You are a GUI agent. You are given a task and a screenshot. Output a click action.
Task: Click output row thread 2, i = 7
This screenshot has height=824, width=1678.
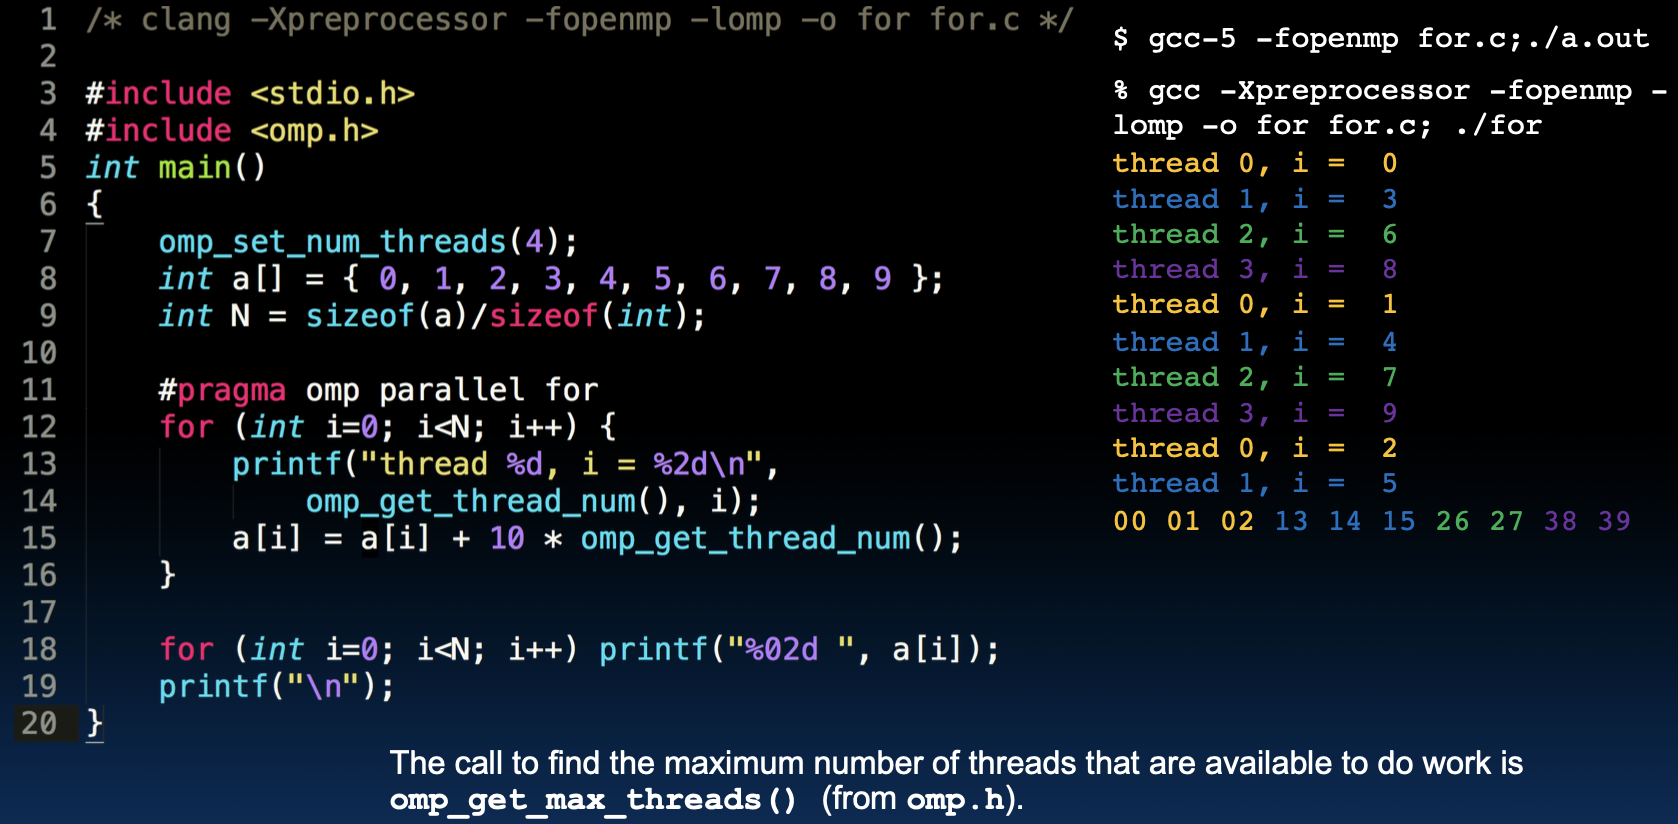1255,377
